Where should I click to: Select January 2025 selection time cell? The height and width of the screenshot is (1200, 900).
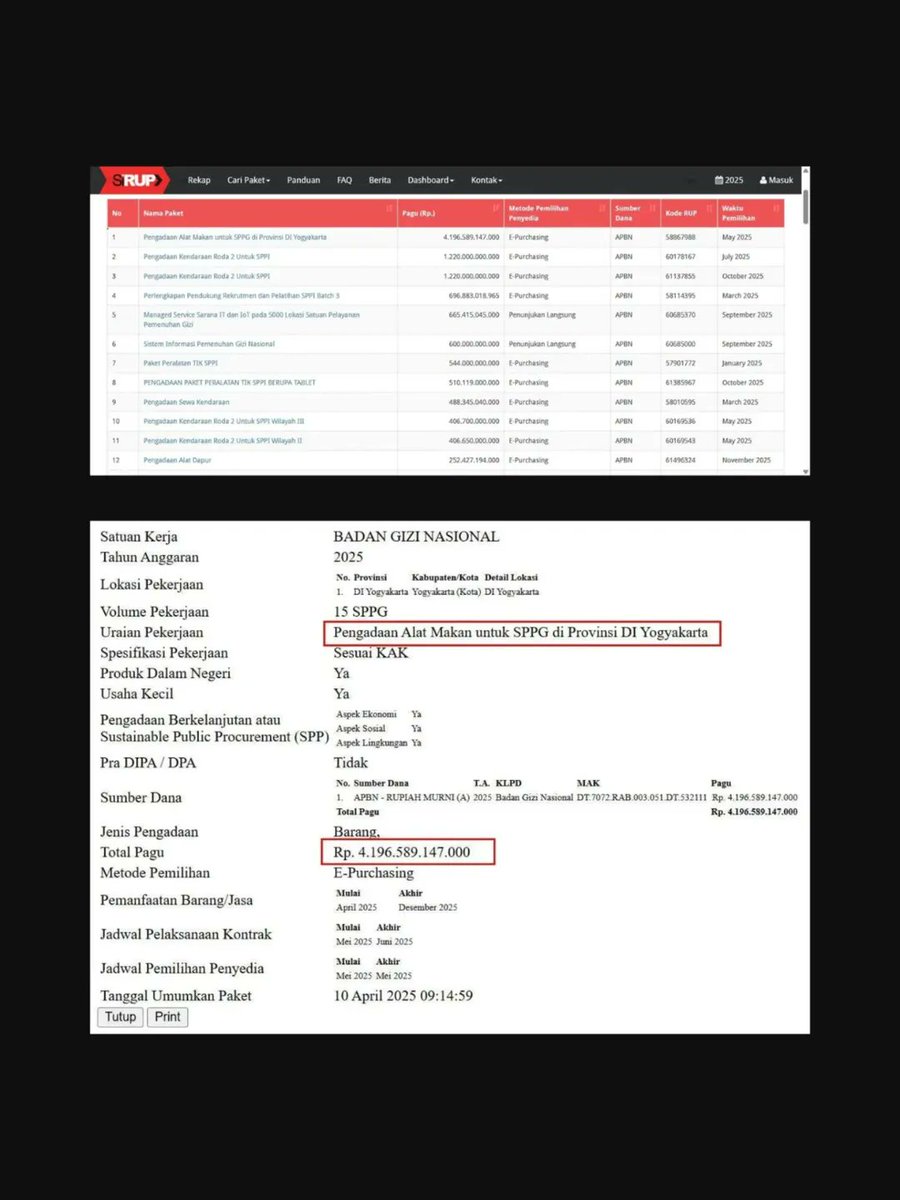pos(742,363)
